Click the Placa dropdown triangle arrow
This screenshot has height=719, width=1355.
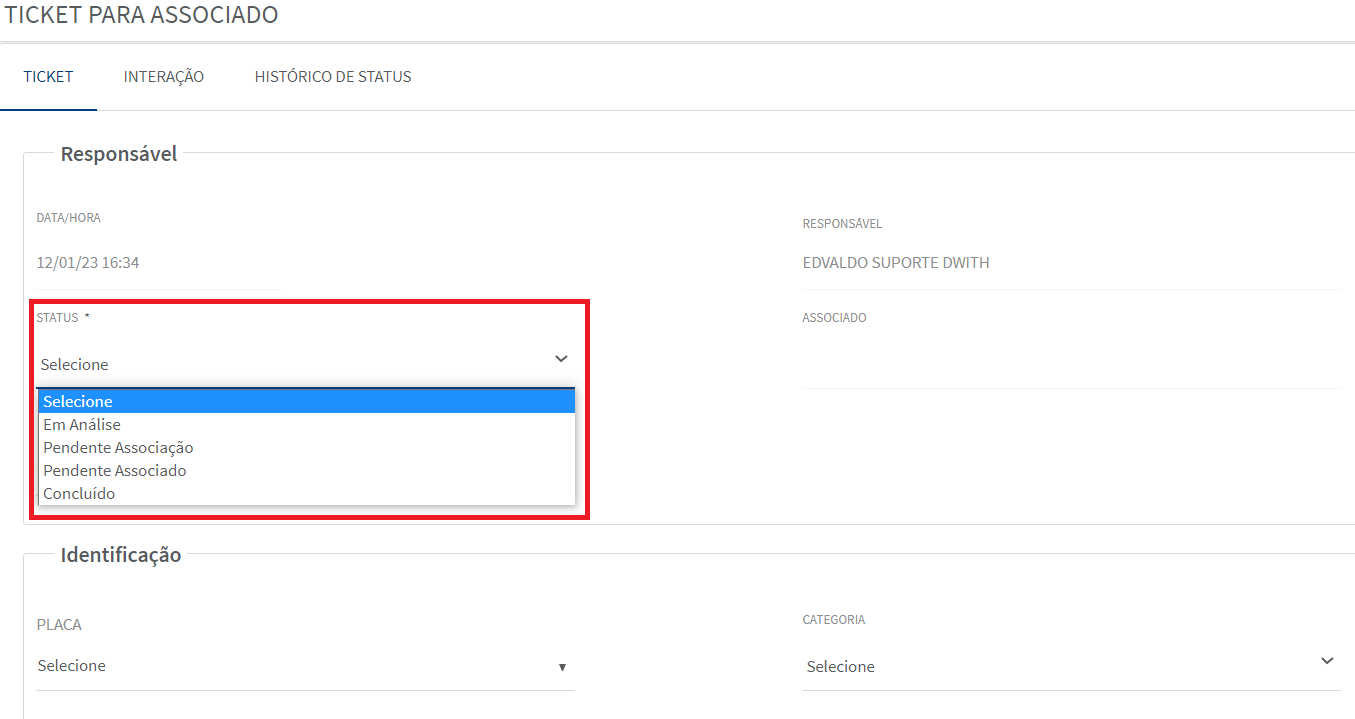562,667
